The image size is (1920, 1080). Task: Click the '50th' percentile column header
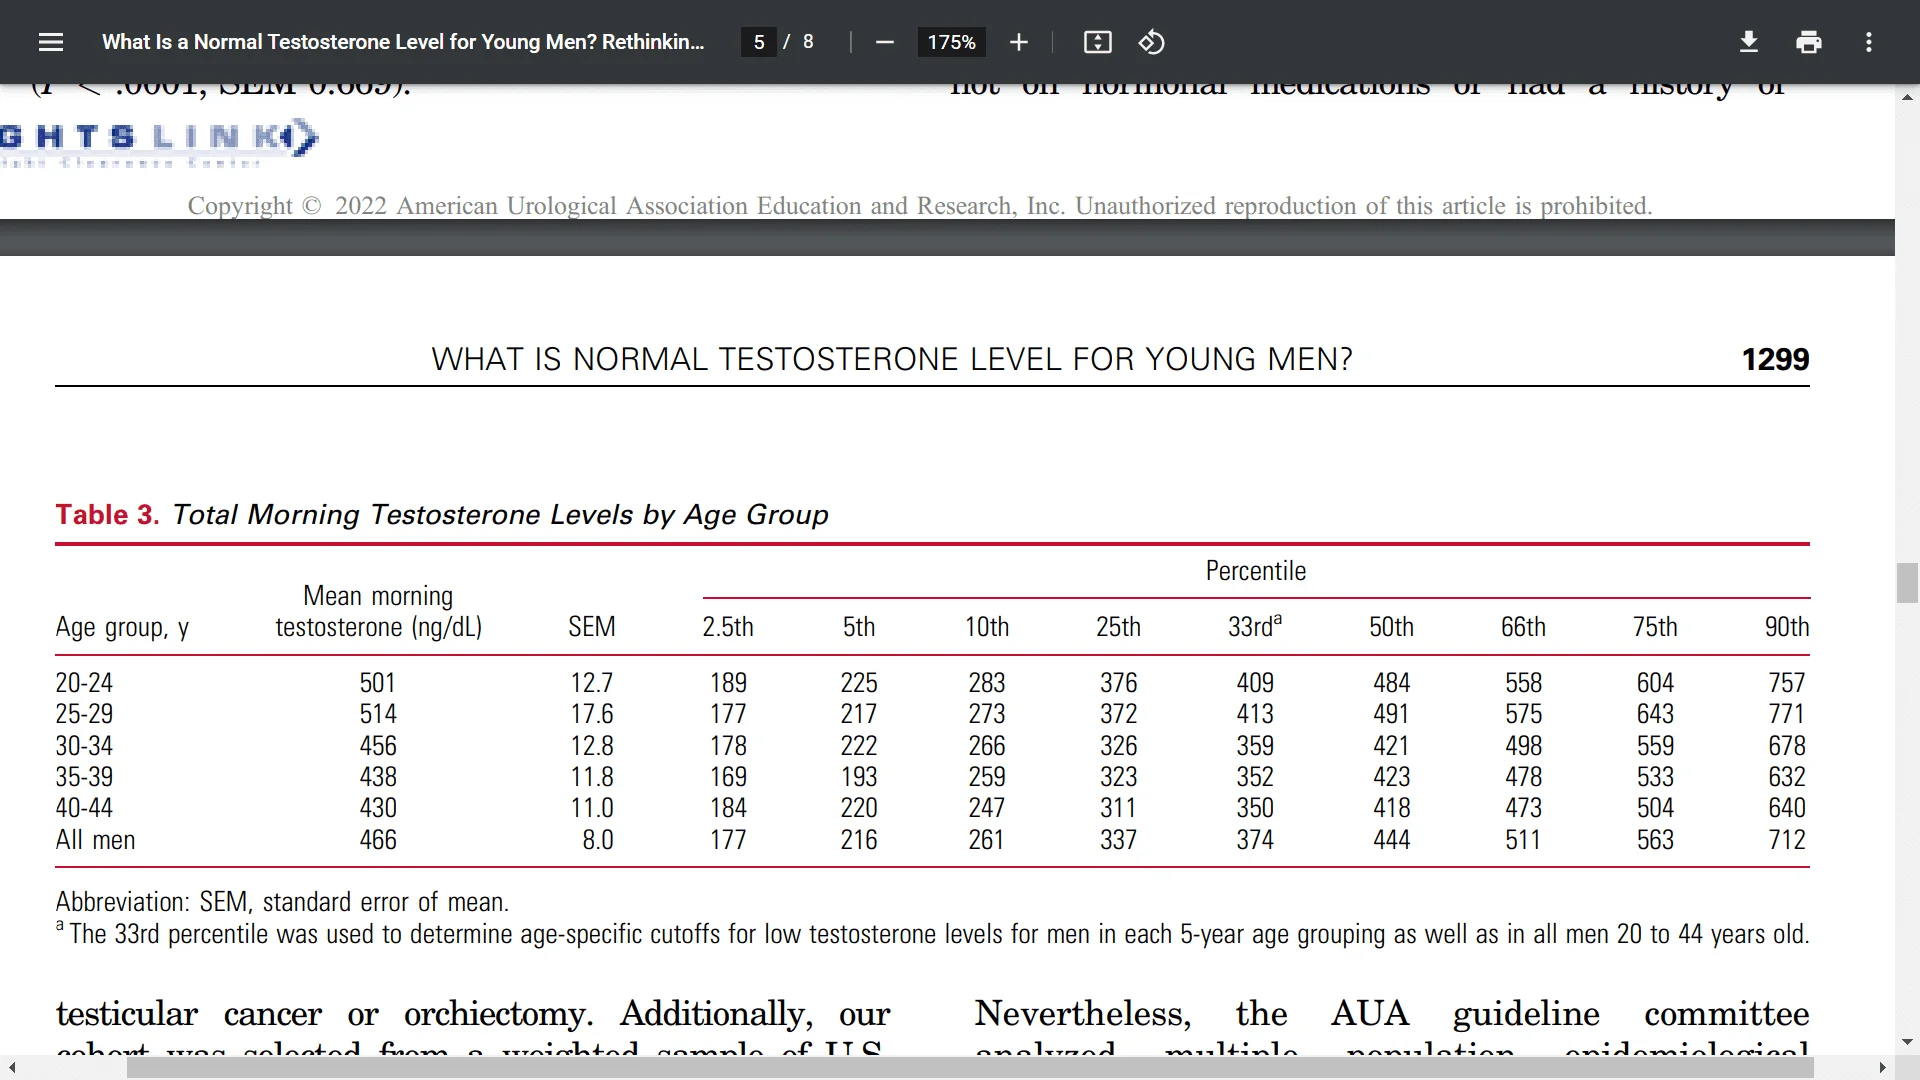pos(1391,627)
